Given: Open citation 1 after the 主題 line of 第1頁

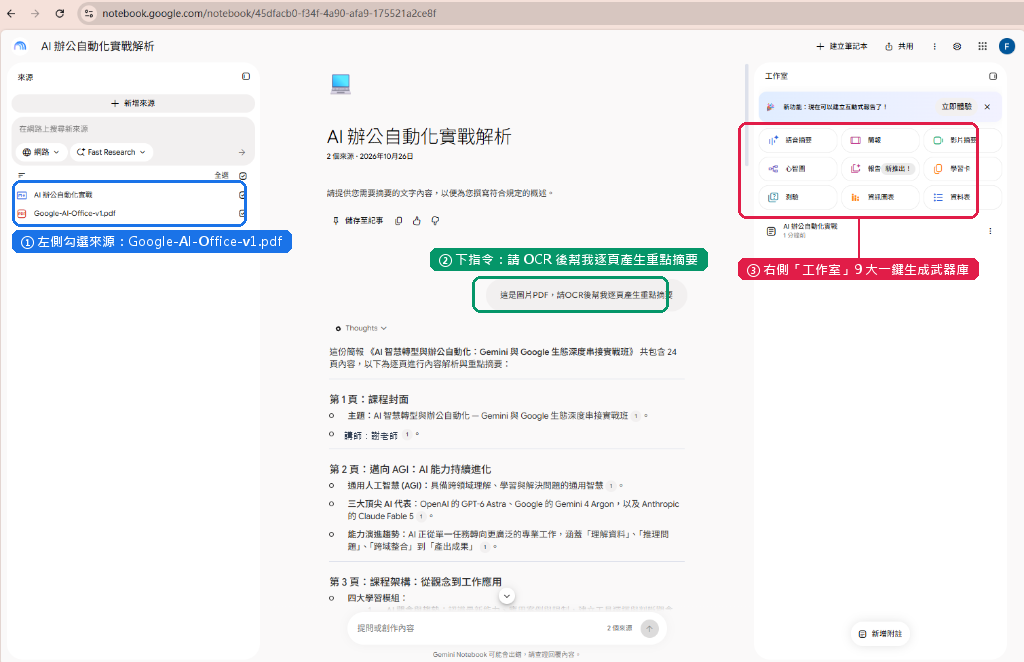Looking at the screenshot, I should (x=636, y=416).
